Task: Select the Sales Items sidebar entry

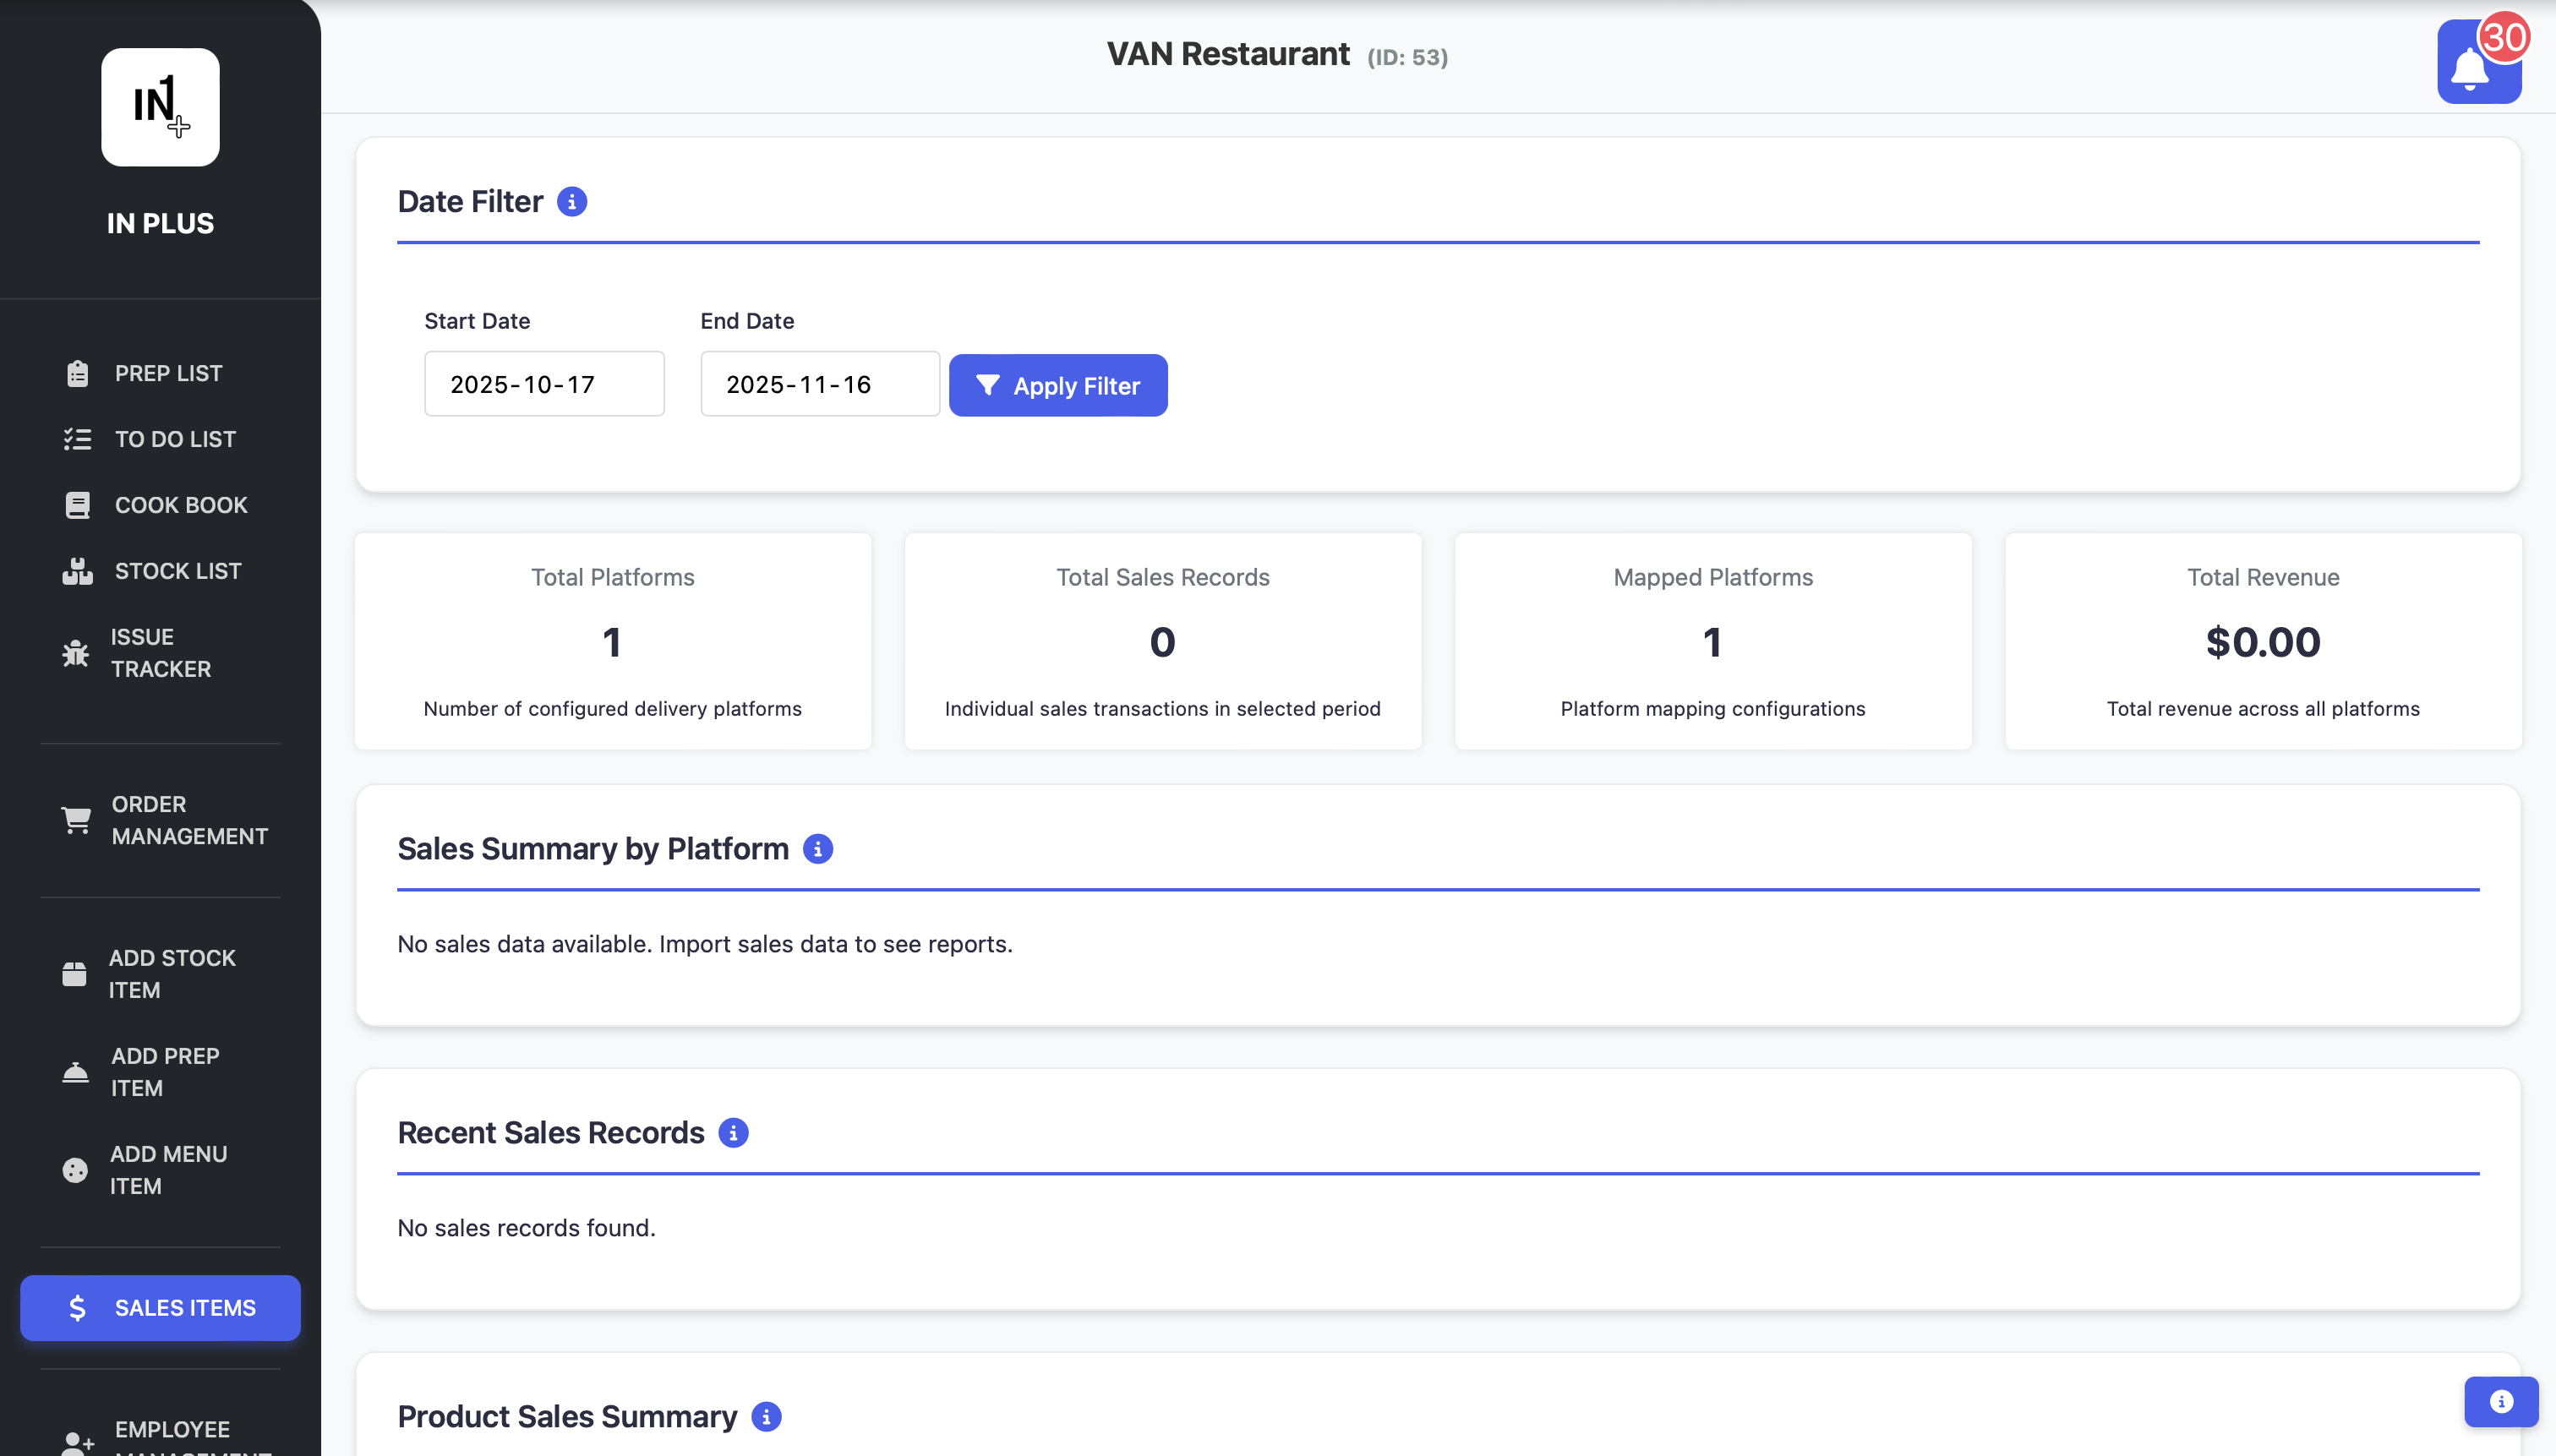Action: tap(160, 1307)
